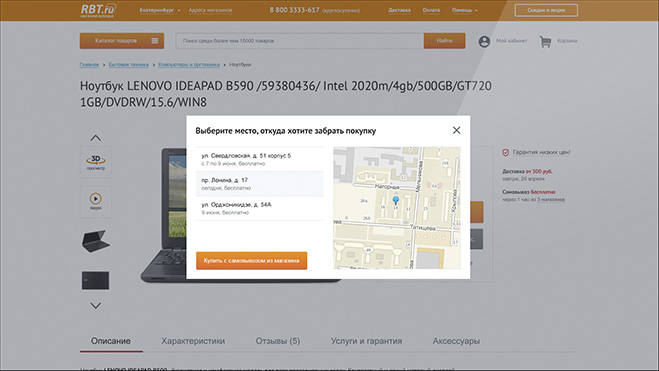Screen dimensions: 659x371
Task: Select pickup at пр. Ленина, д. 17
Action: [260, 184]
